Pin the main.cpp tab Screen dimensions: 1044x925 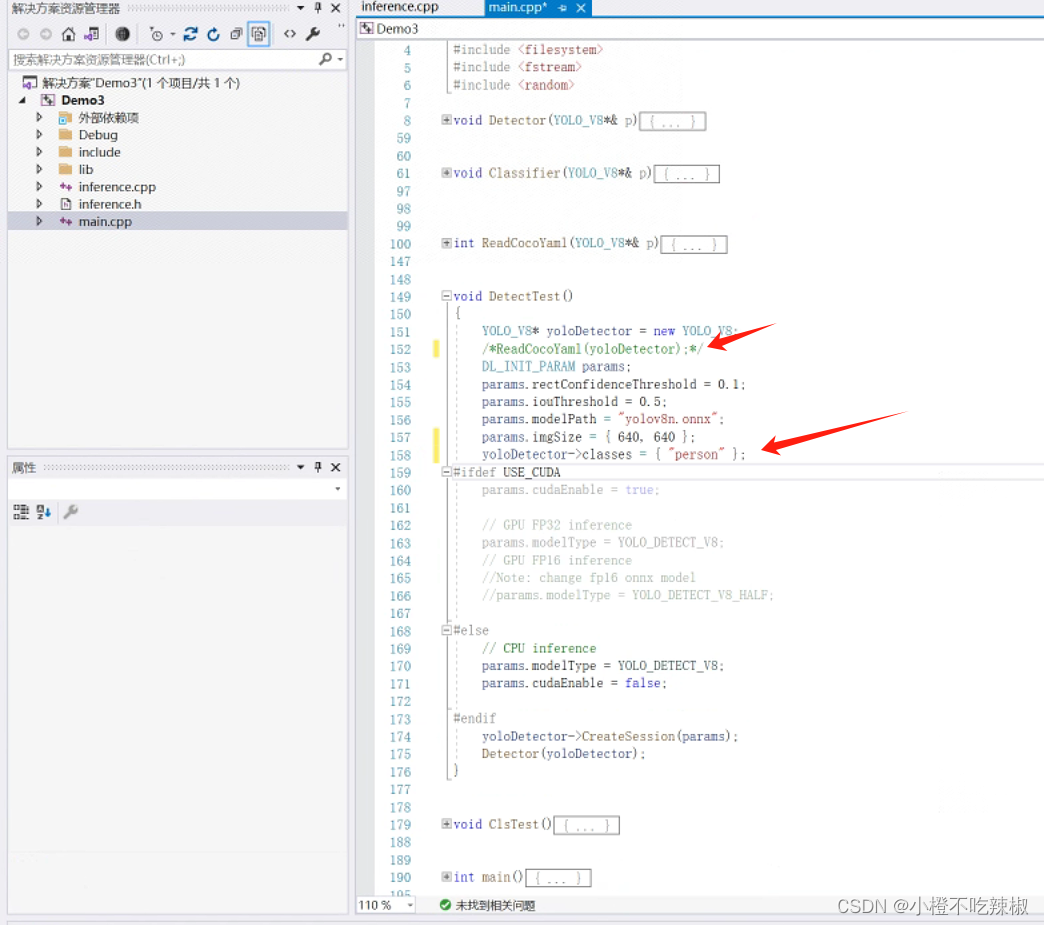click(563, 8)
